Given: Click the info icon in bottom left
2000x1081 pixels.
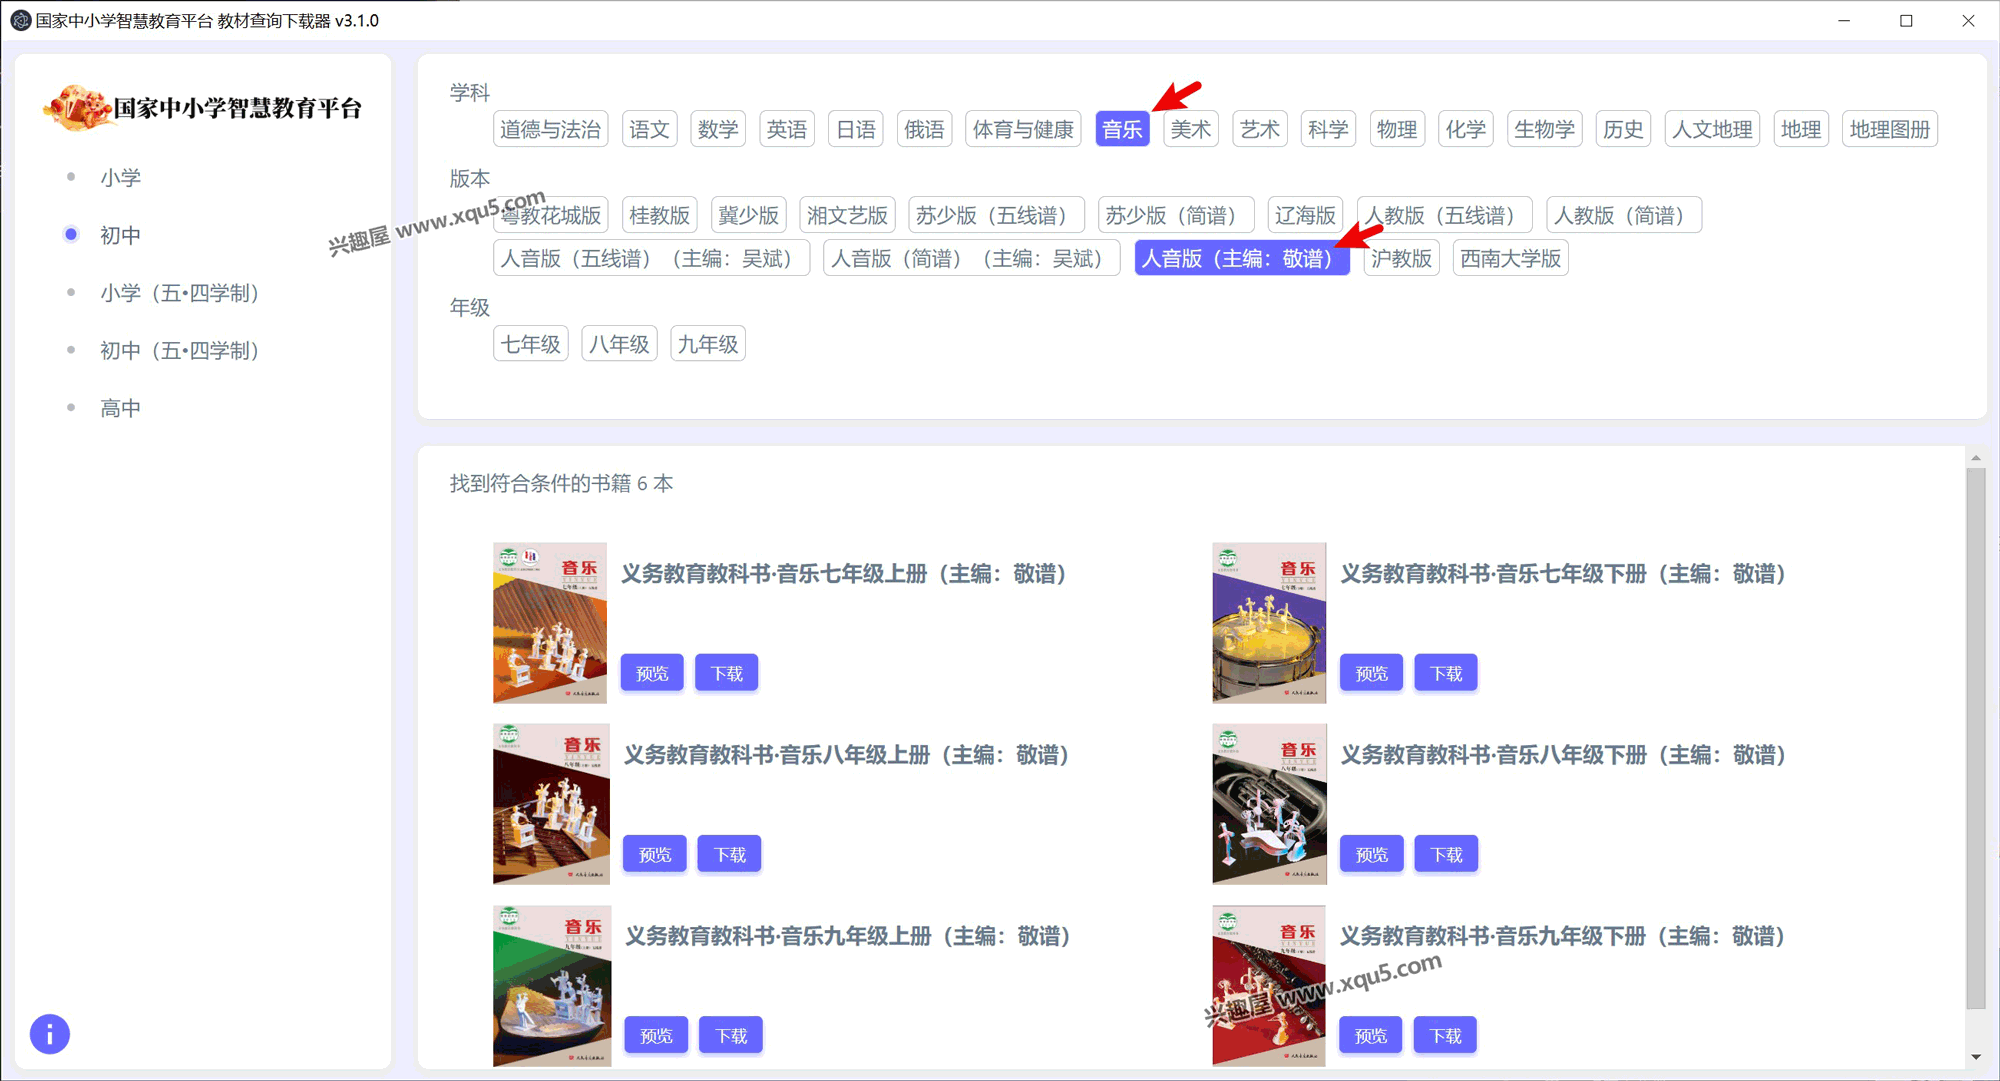Looking at the screenshot, I should (x=49, y=1034).
